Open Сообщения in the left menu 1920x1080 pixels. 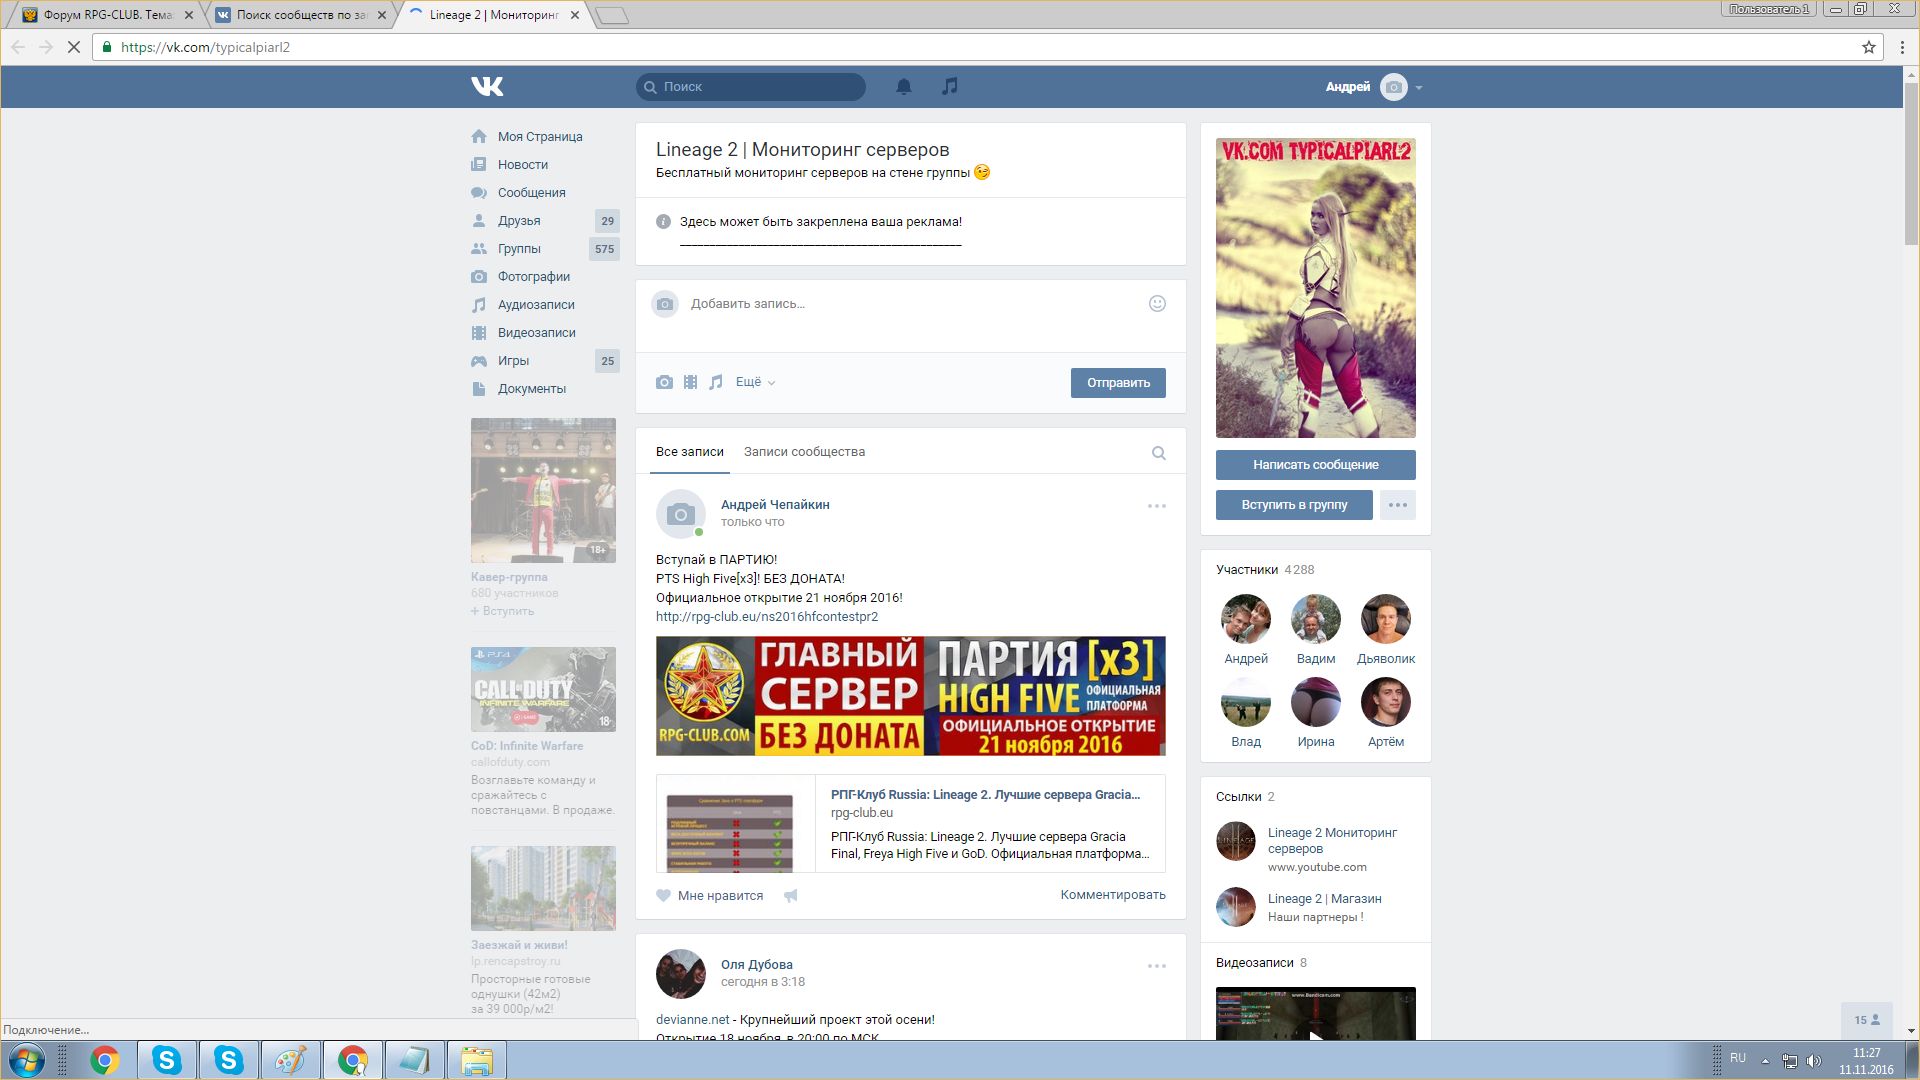[531, 193]
